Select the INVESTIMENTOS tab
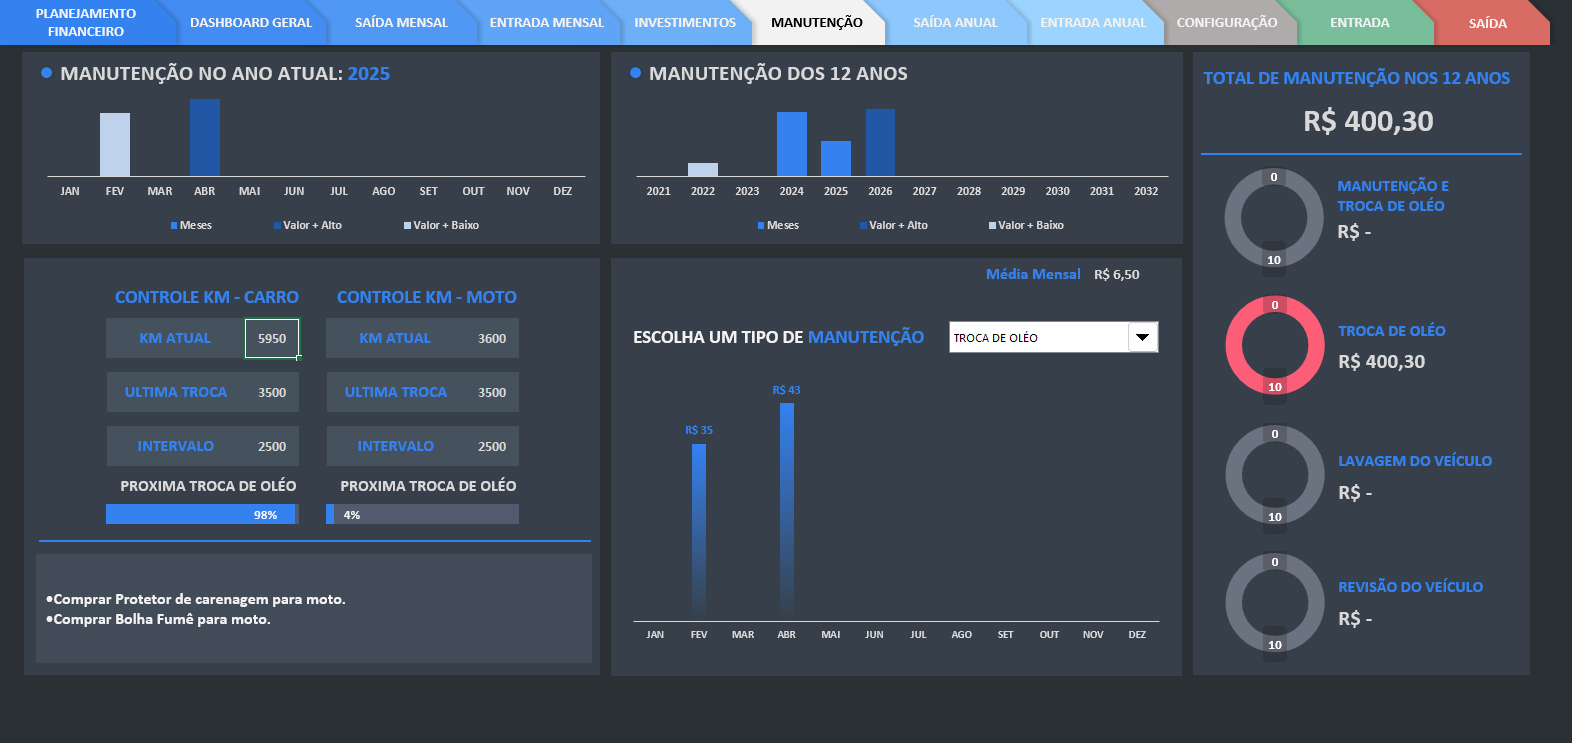1572x743 pixels. [x=685, y=22]
